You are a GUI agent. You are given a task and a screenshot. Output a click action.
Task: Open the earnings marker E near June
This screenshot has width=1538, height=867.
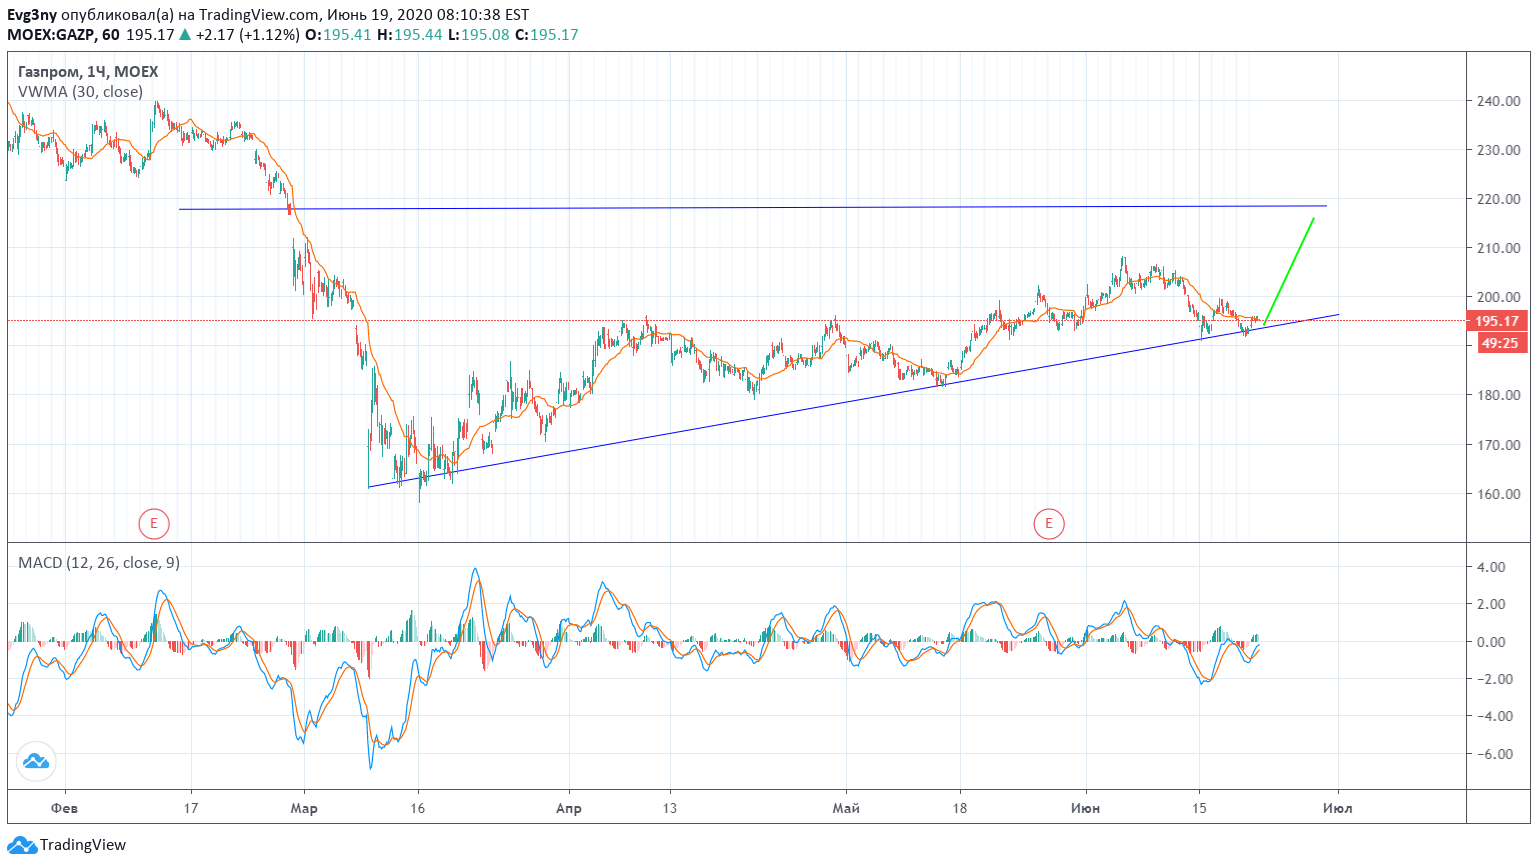click(x=1048, y=522)
